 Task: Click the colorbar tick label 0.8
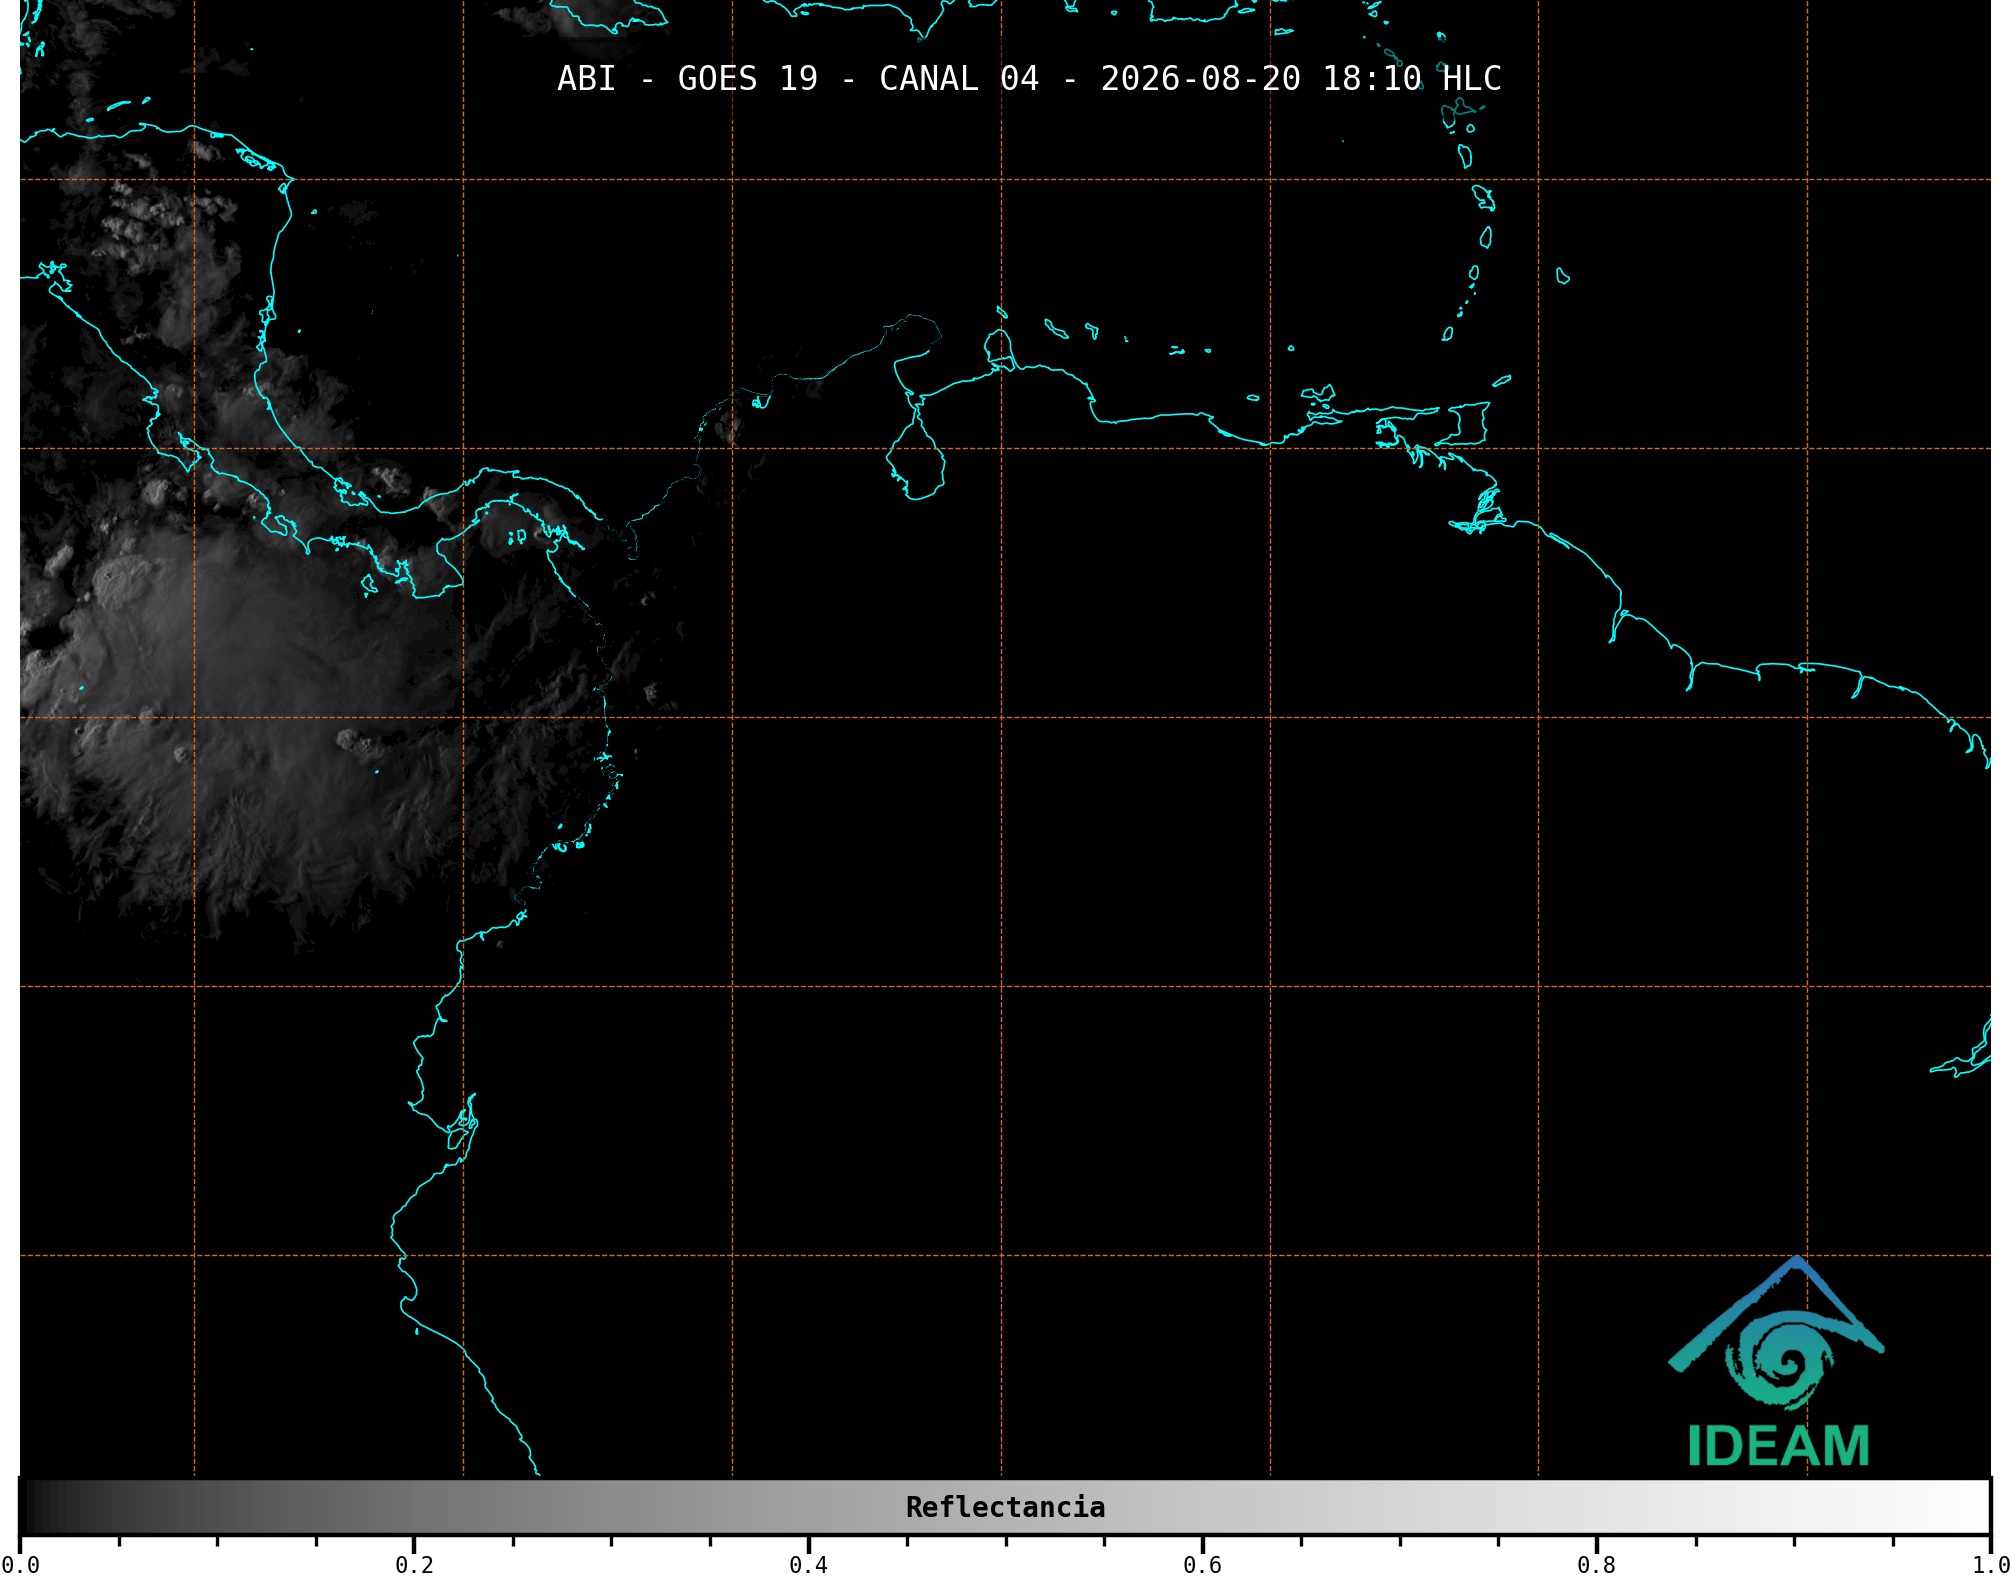1596,1564
